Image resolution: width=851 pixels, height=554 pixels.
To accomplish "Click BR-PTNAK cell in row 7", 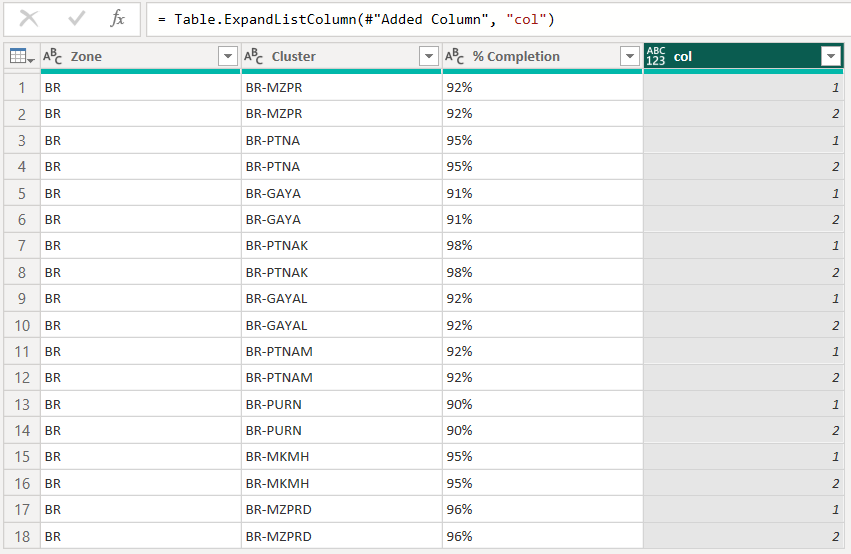I will [342, 246].
